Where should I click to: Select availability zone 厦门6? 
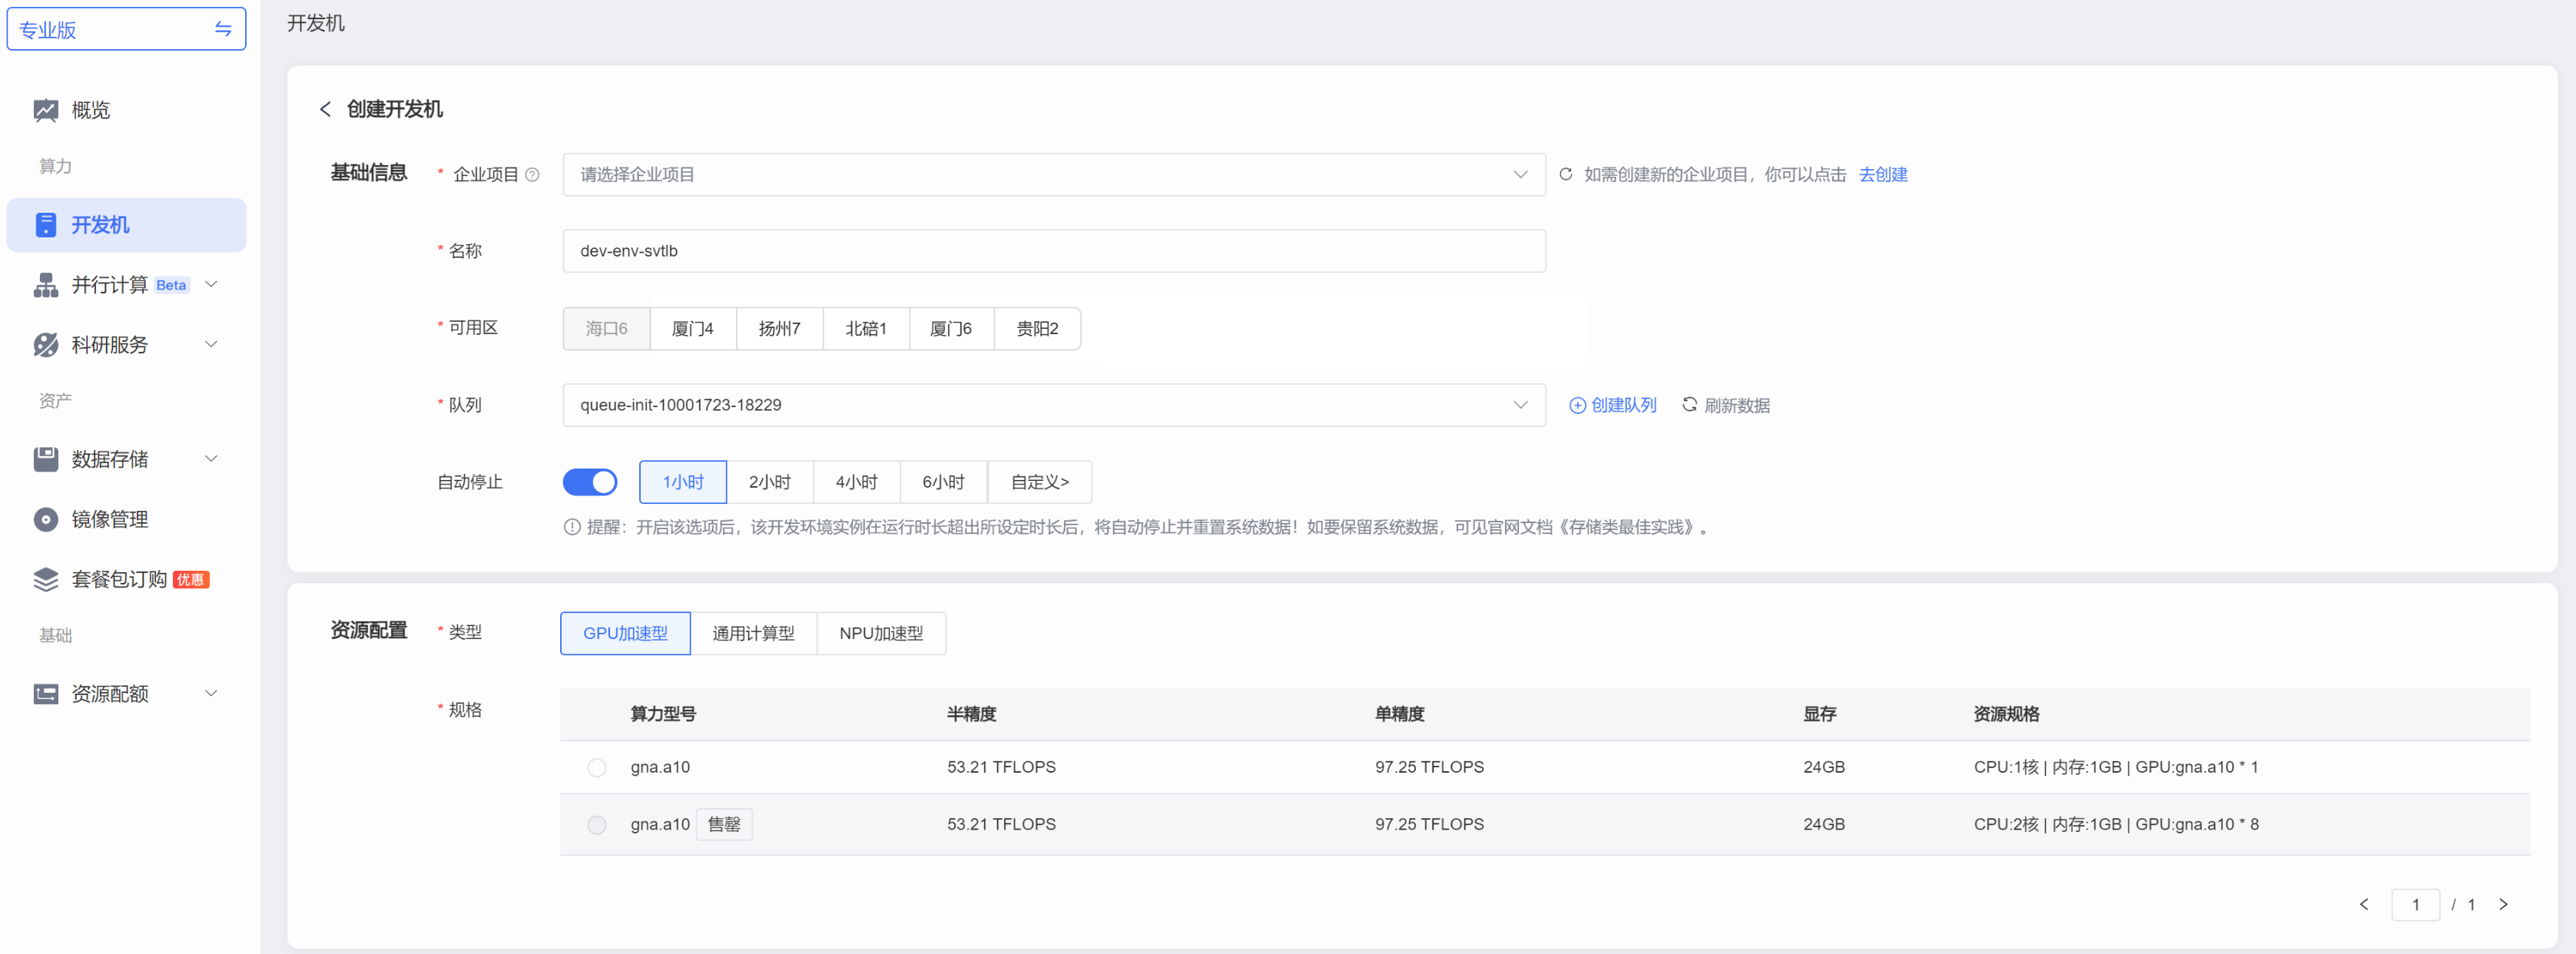(x=951, y=328)
